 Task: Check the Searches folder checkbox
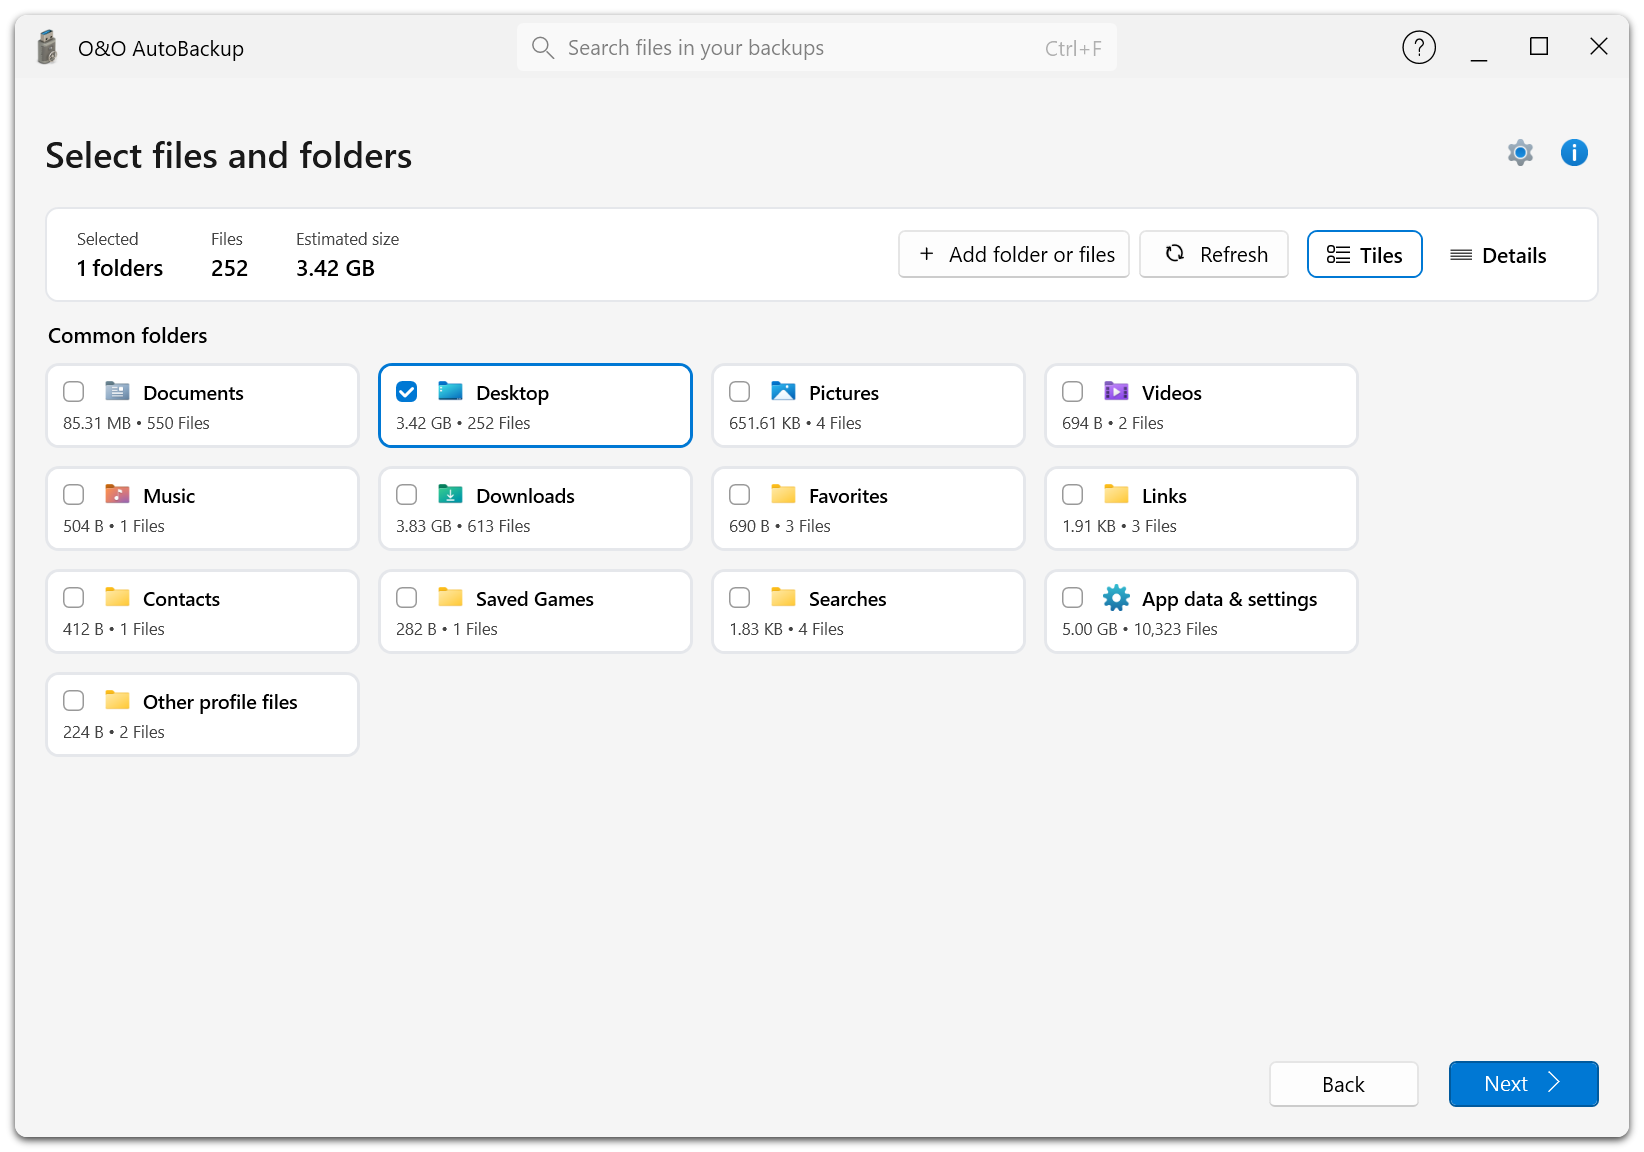[740, 598]
